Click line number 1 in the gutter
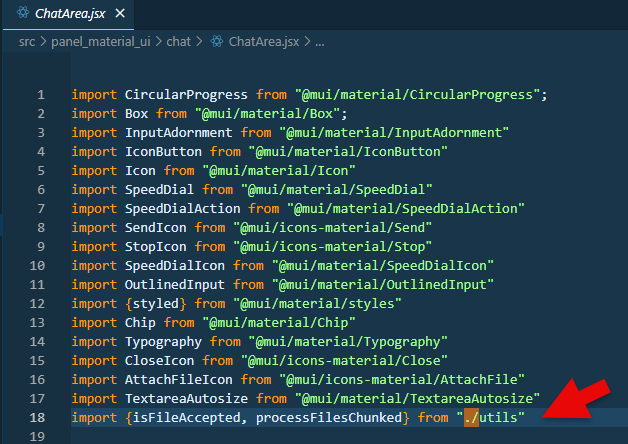The image size is (628, 444). pos(41,95)
